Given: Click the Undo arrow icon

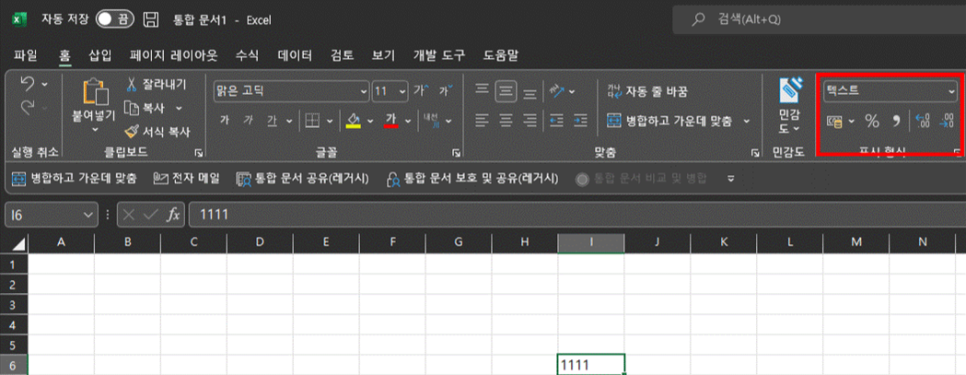Looking at the screenshot, I should pyautogui.click(x=27, y=83).
